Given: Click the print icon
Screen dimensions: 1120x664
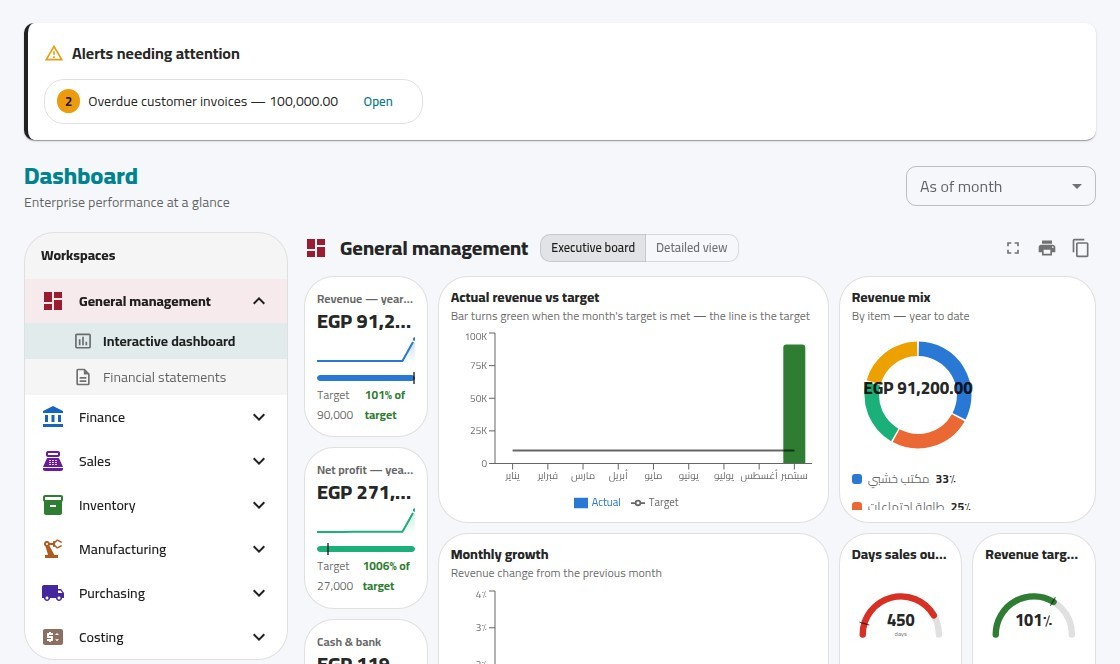Looking at the screenshot, I should point(1047,248).
